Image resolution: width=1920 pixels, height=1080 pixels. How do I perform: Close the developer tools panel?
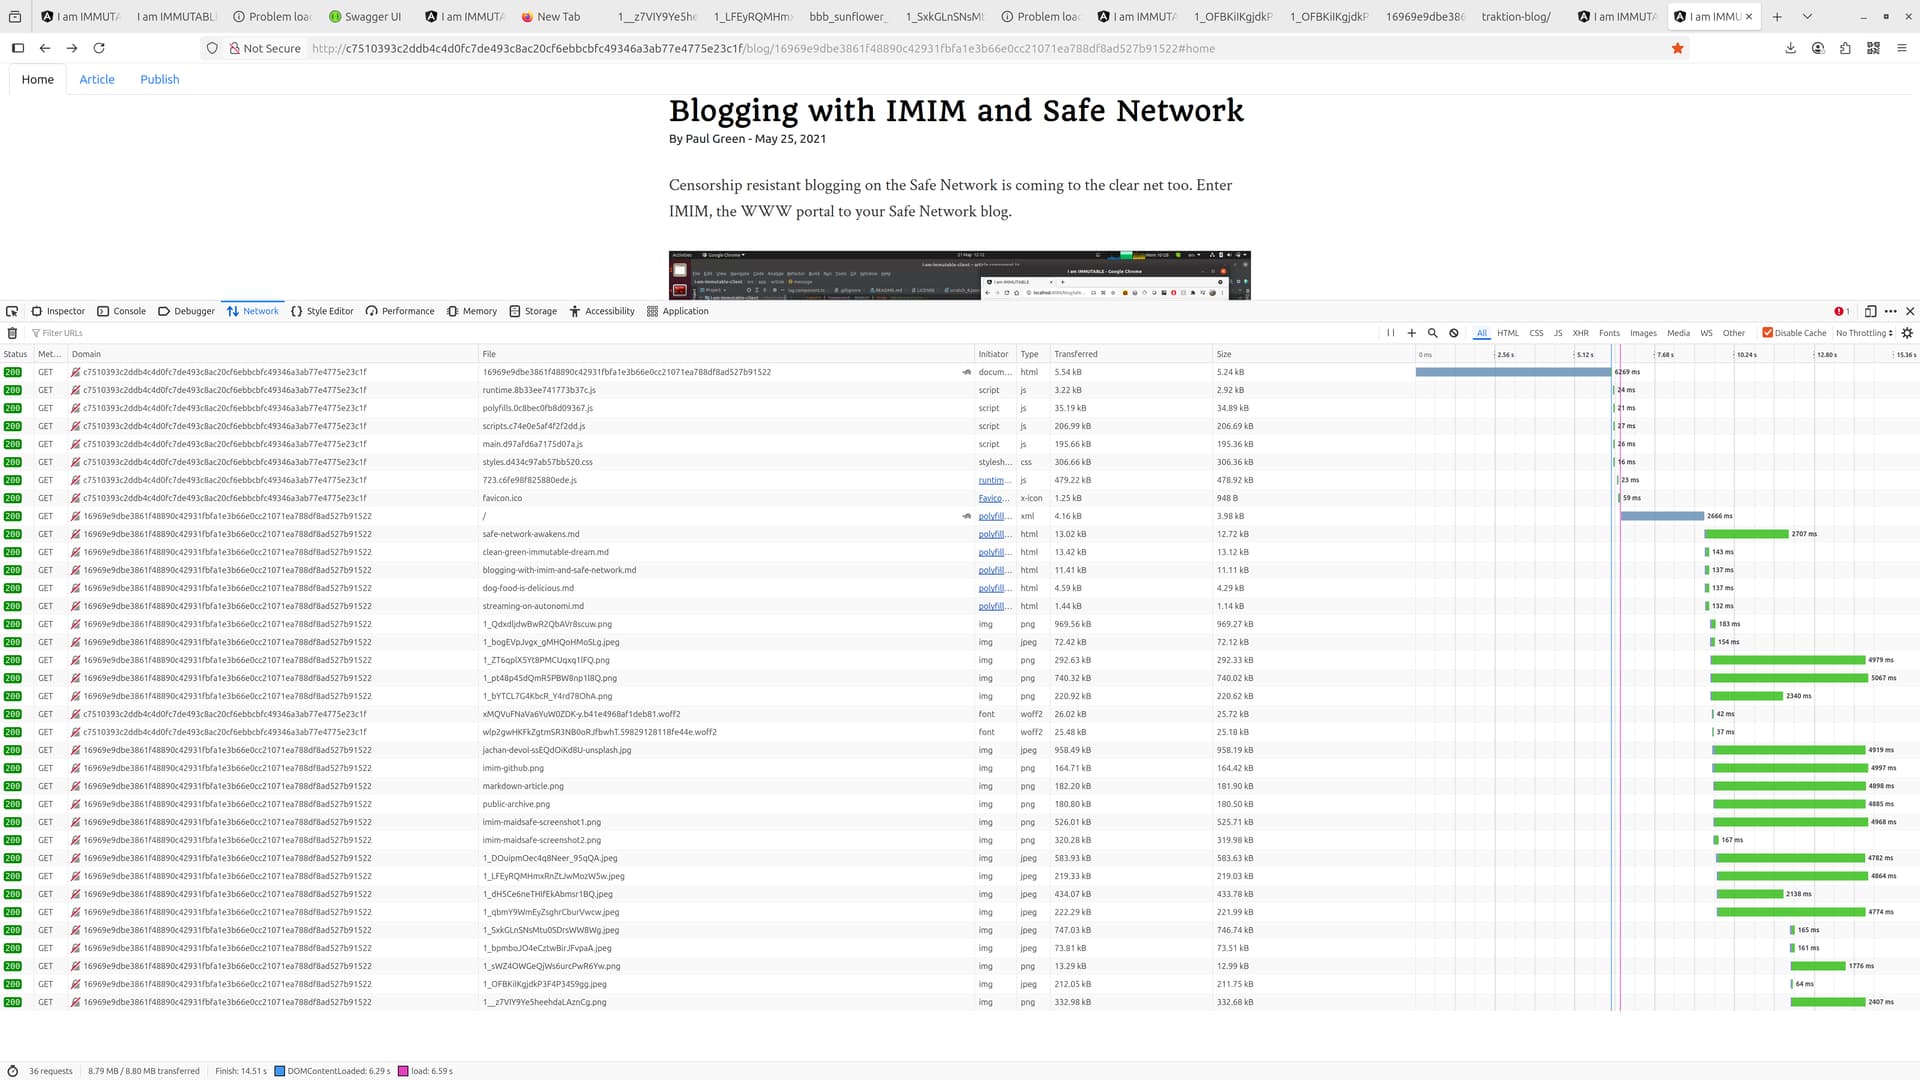click(1910, 311)
